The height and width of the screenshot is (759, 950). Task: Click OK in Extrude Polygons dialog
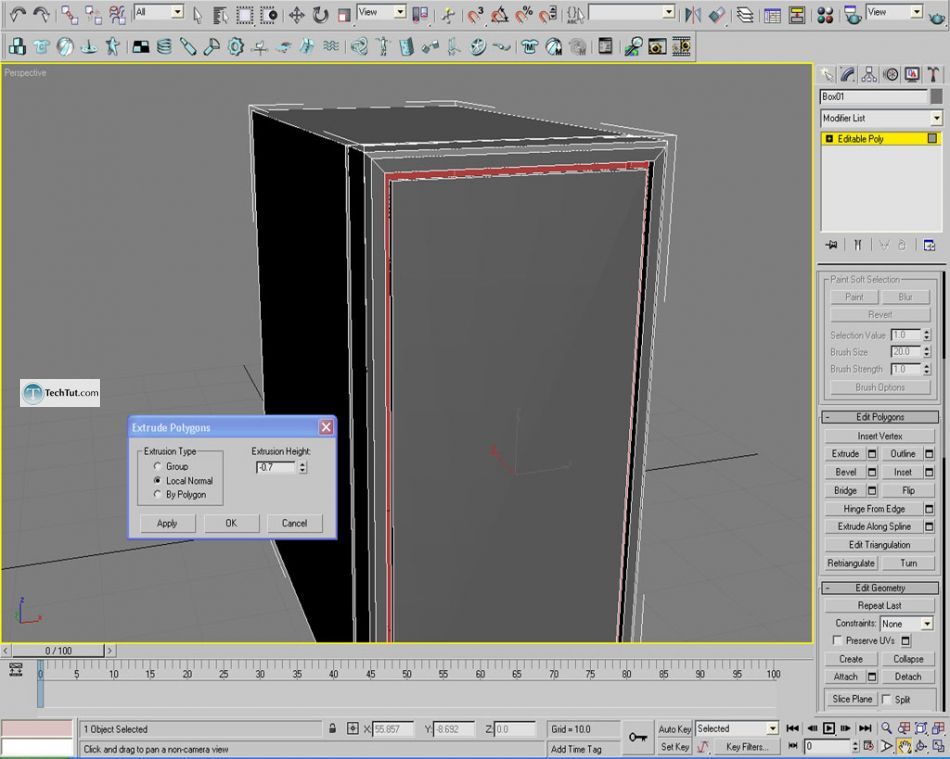(231, 523)
